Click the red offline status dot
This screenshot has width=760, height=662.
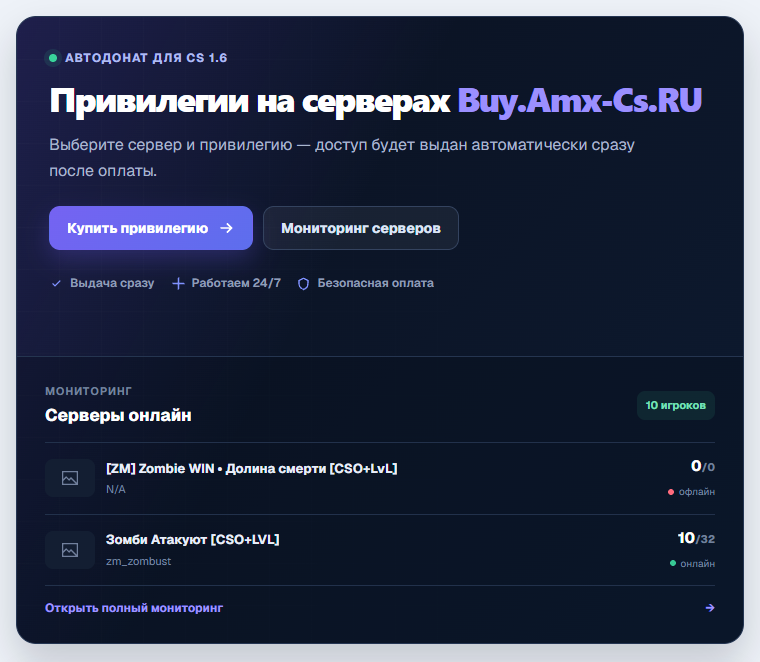[x=671, y=492]
